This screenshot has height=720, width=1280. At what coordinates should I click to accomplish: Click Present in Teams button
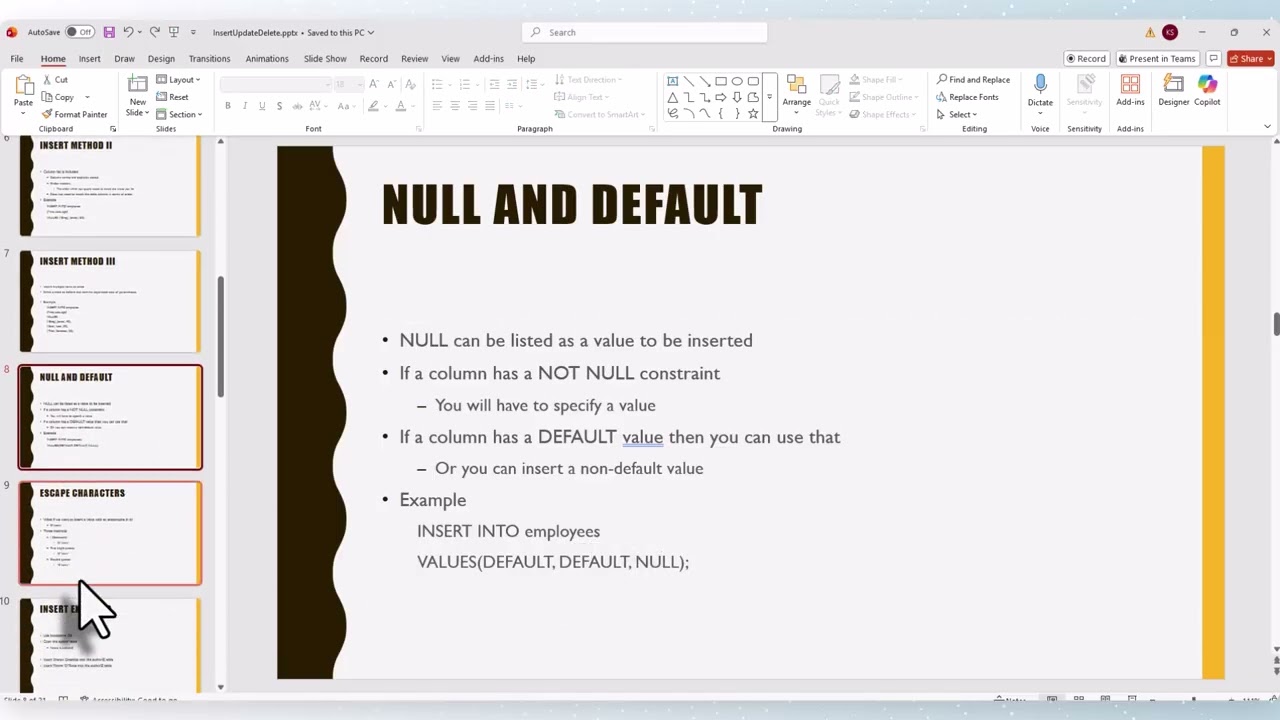1157,58
